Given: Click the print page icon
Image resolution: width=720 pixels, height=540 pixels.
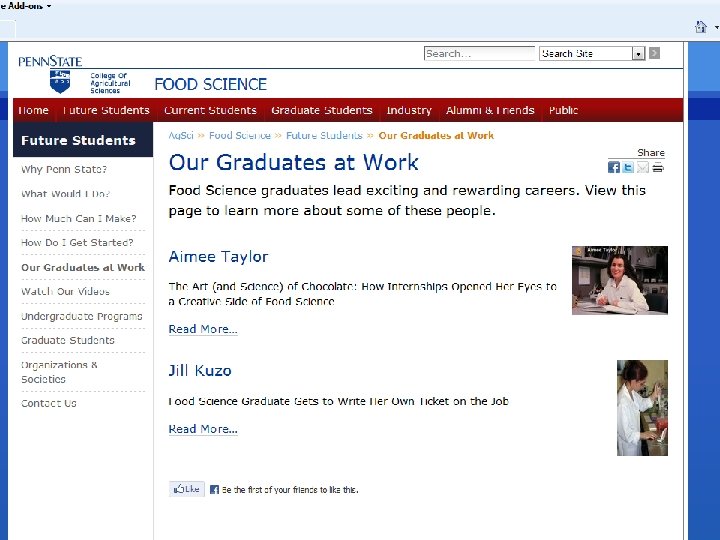Looking at the screenshot, I should tap(658, 168).
